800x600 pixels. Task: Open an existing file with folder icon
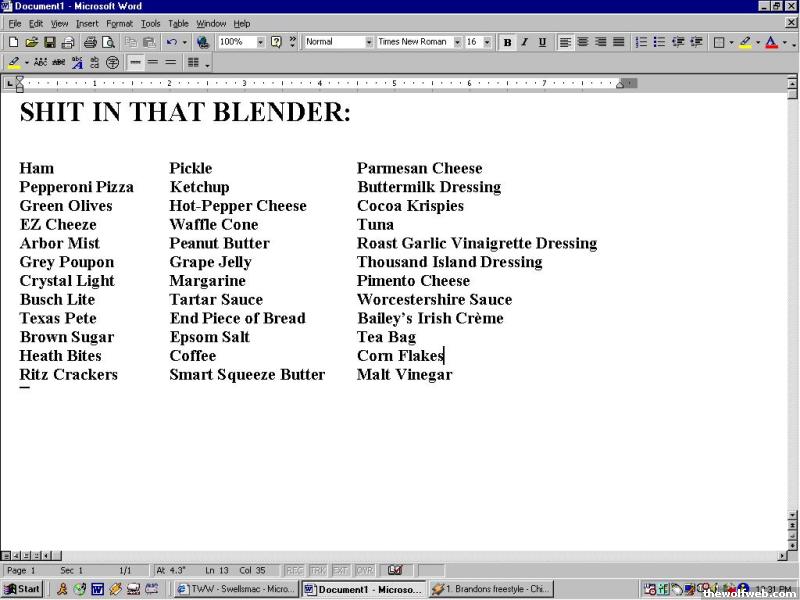pyautogui.click(x=32, y=42)
